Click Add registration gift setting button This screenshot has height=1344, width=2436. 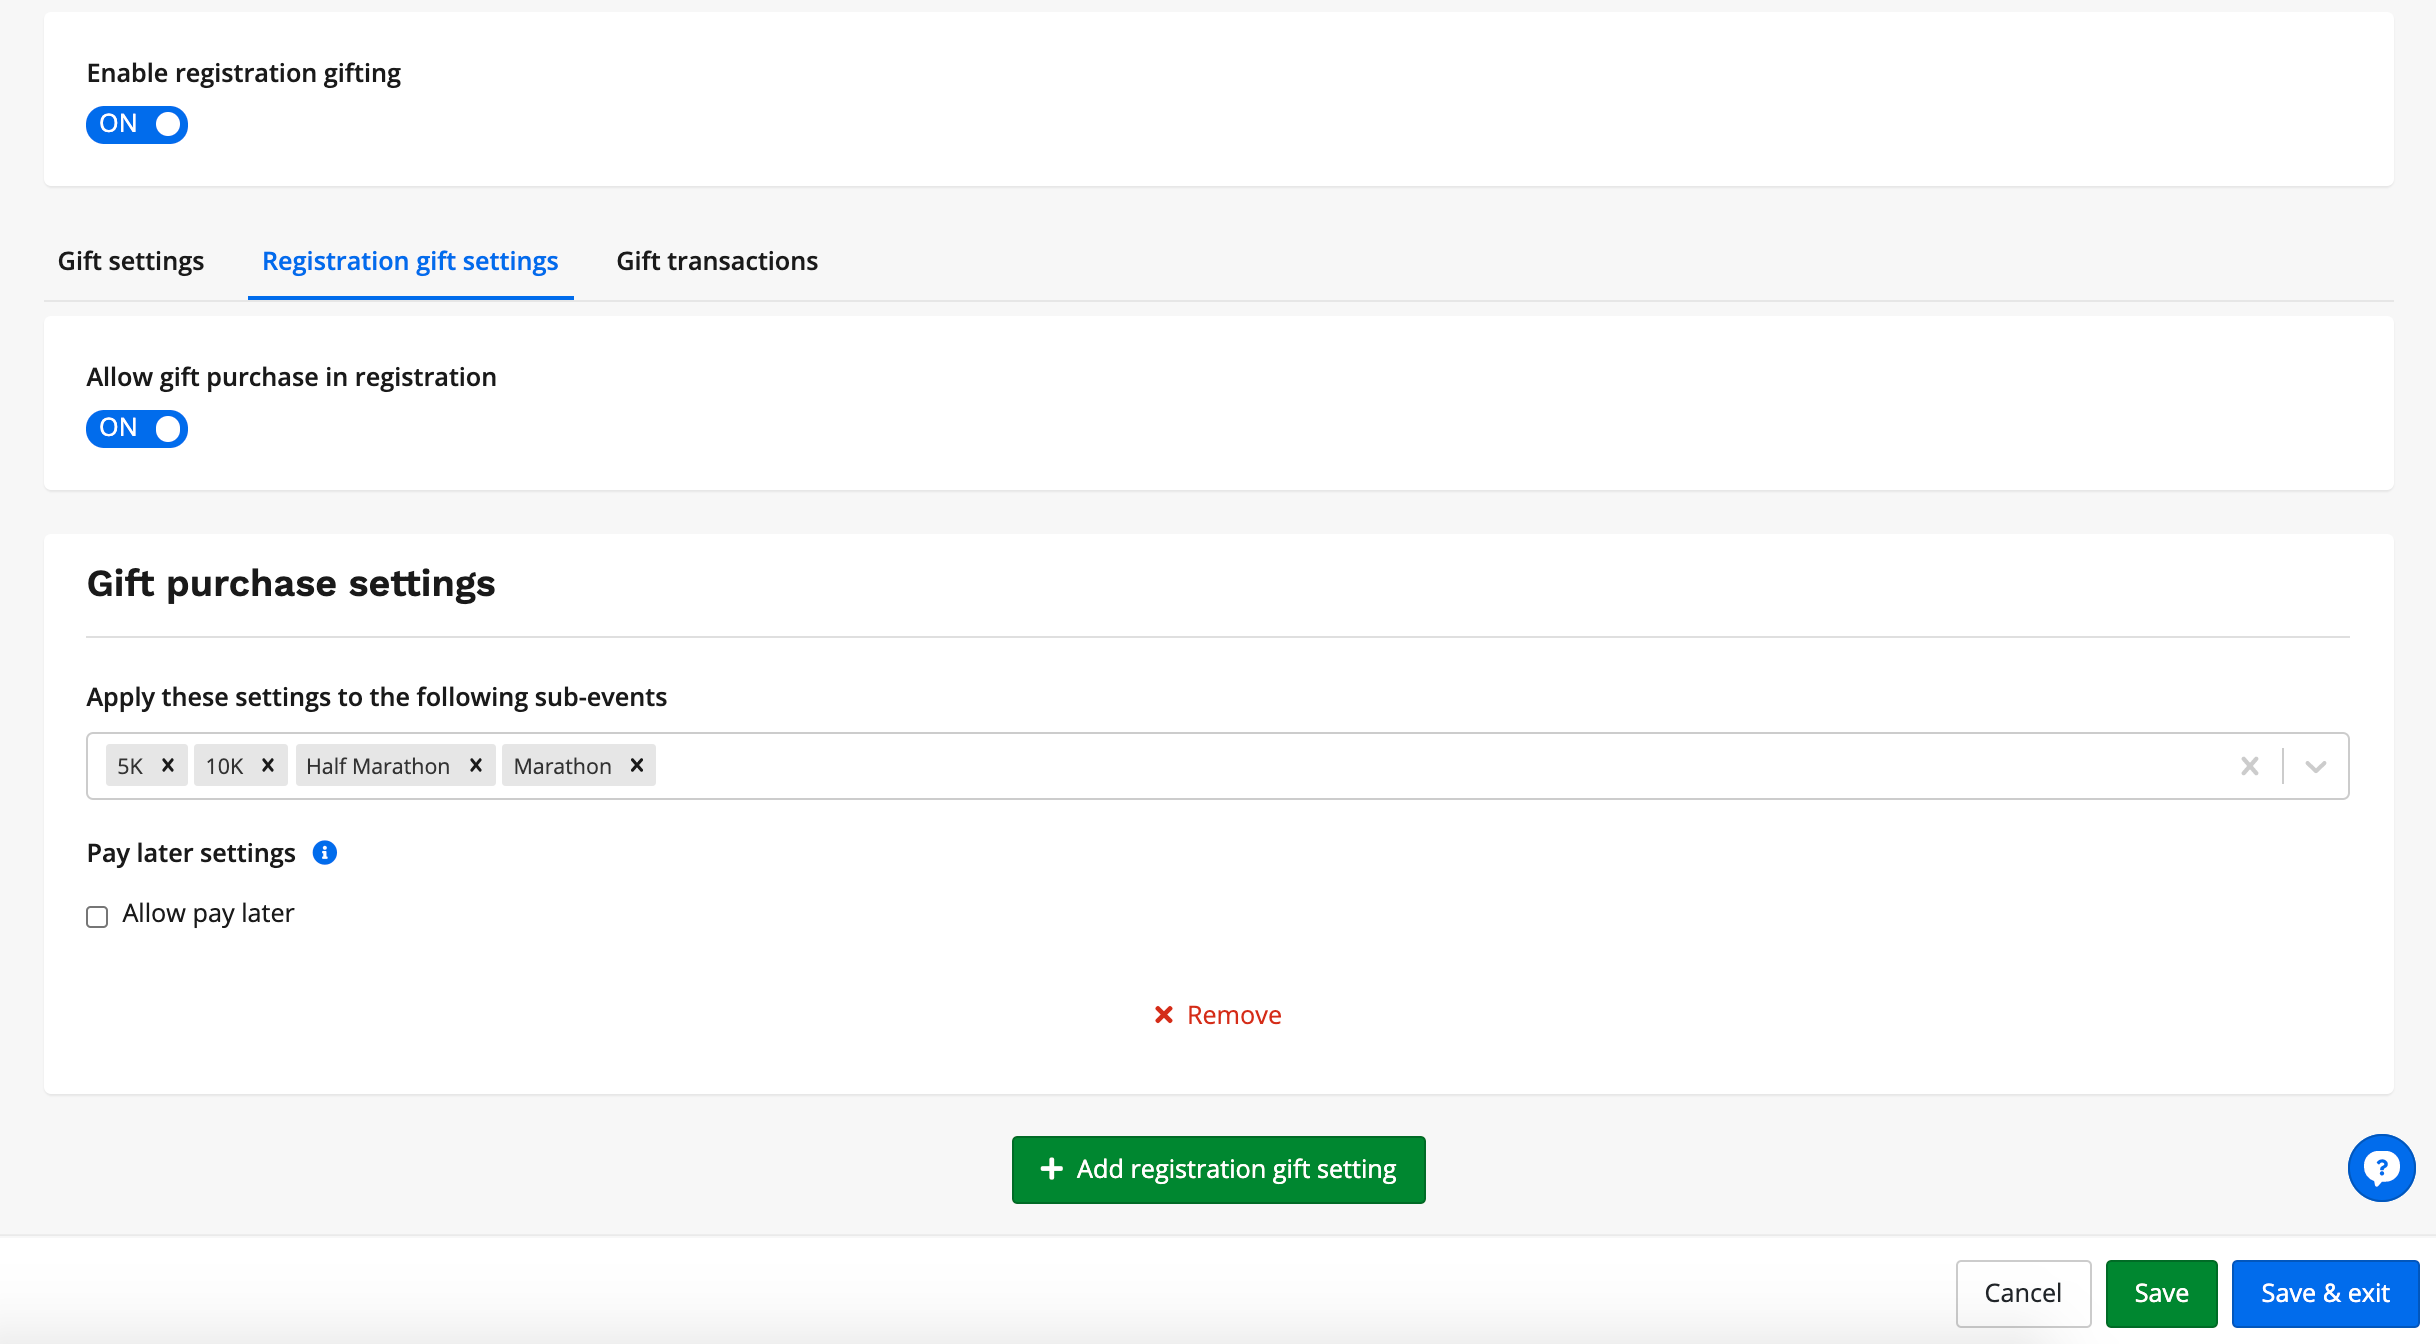point(1218,1169)
